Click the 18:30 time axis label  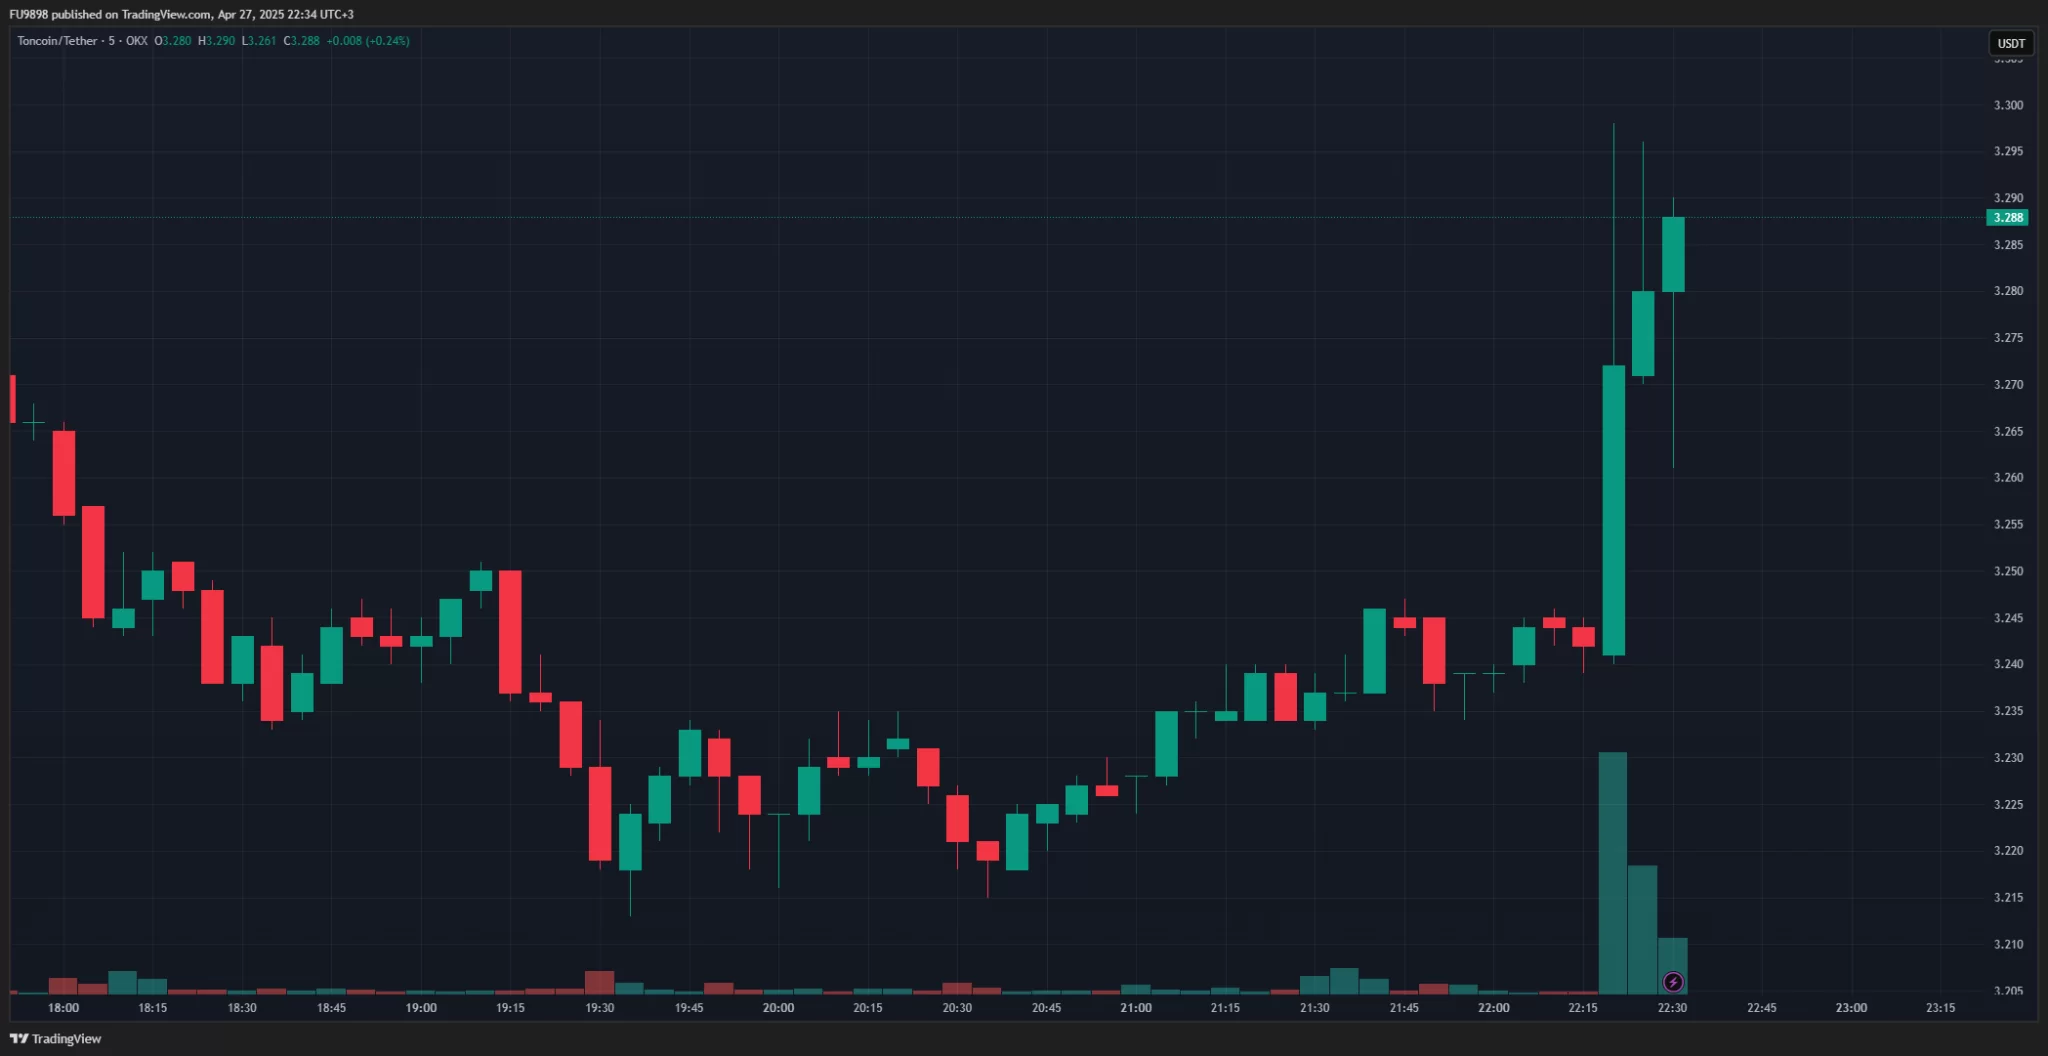click(x=242, y=1008)
